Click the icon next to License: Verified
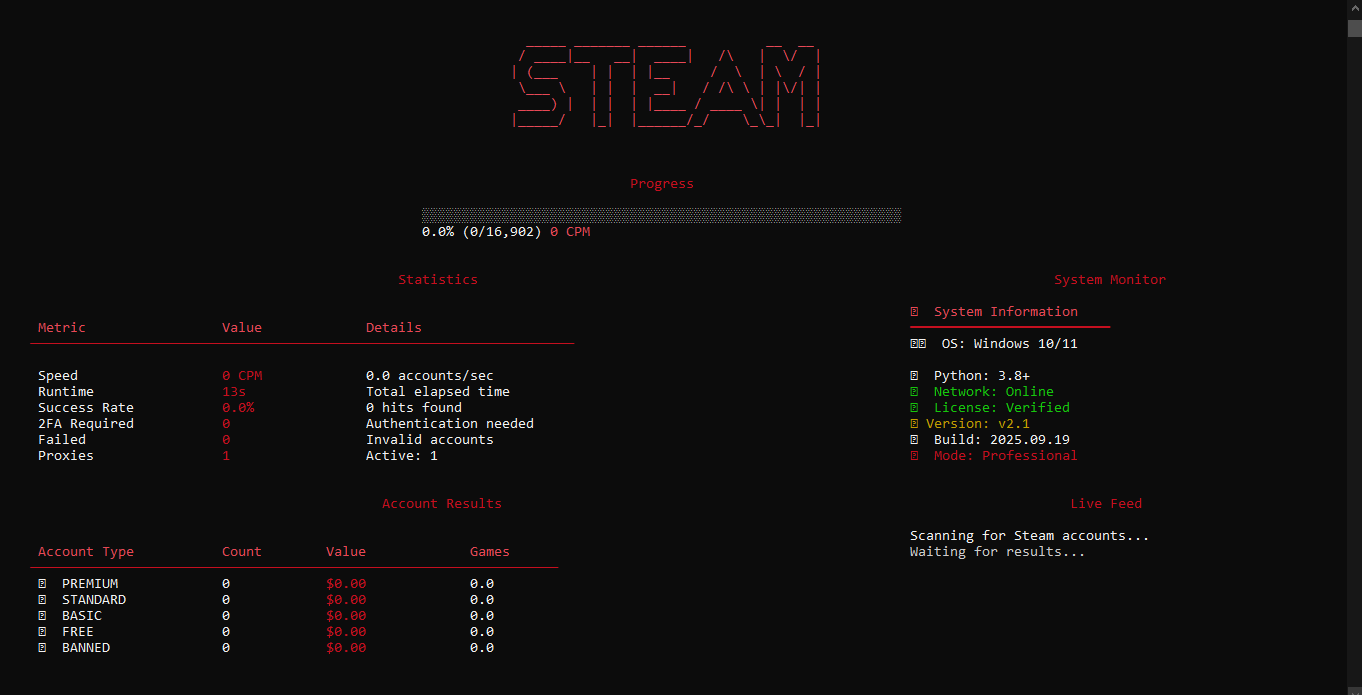Image resolution: width=1362 pixels, height=695 pixels. [x=914, y=408]
